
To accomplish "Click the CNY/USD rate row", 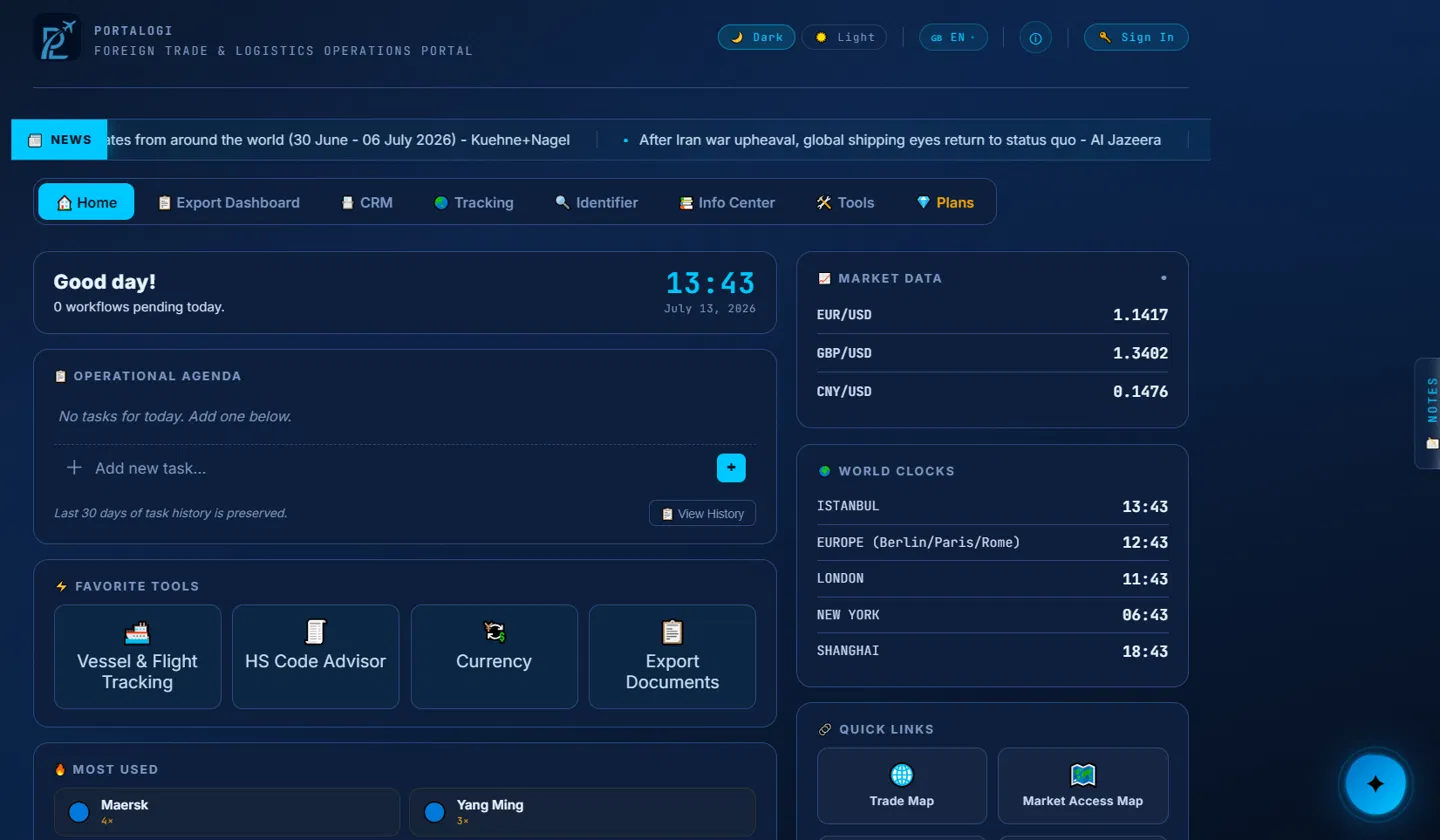I will tap(992, 391).
